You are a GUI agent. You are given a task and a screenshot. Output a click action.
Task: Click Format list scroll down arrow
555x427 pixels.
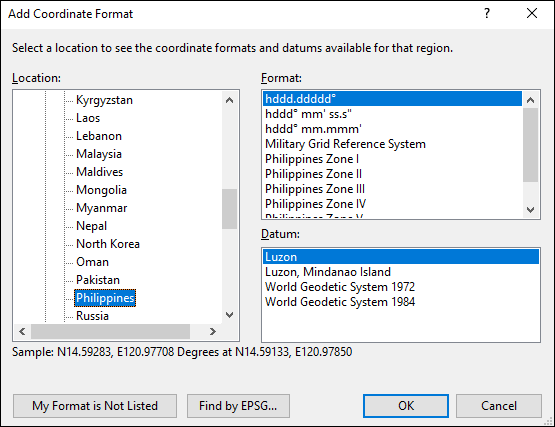[x=530, y=210]
